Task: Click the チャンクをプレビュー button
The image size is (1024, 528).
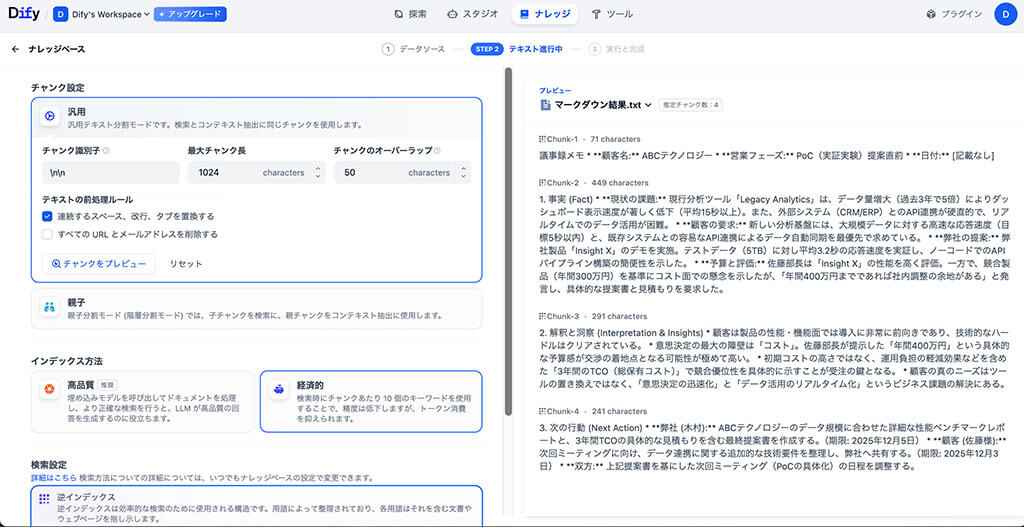Action: click(x=99, y=263)
